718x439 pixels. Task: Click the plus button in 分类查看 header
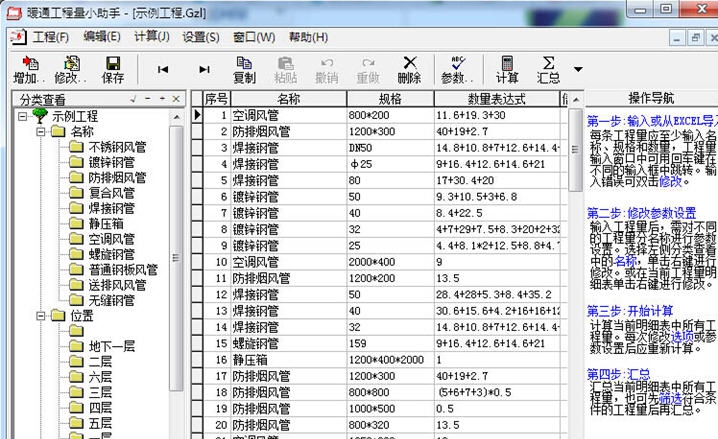point(162,99)
